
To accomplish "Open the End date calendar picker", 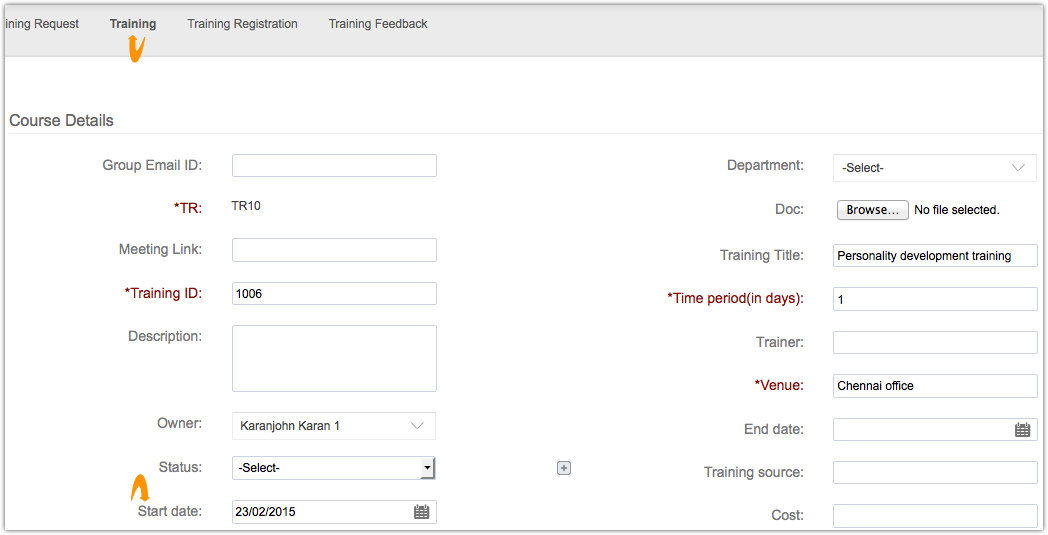I will tap(1022, 430).
